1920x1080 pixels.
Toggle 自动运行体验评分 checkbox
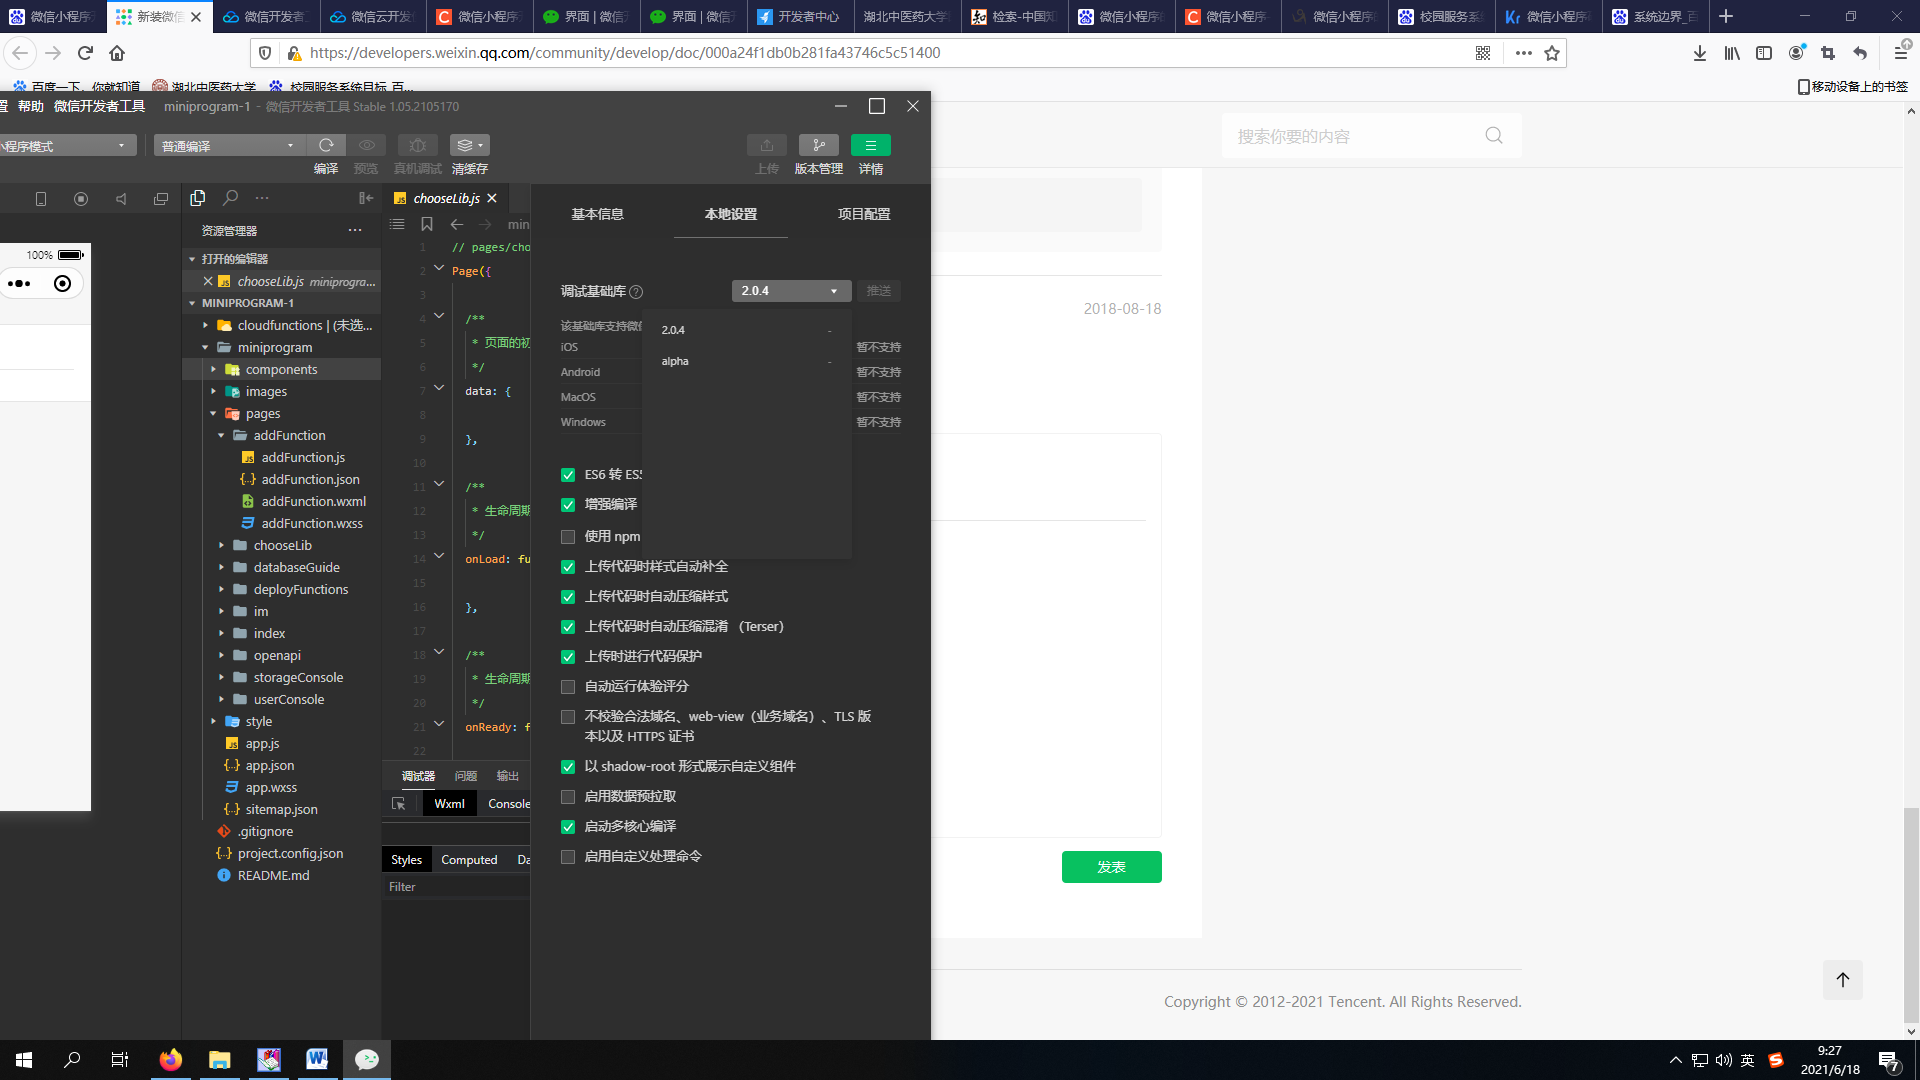[x=568, y=687]
